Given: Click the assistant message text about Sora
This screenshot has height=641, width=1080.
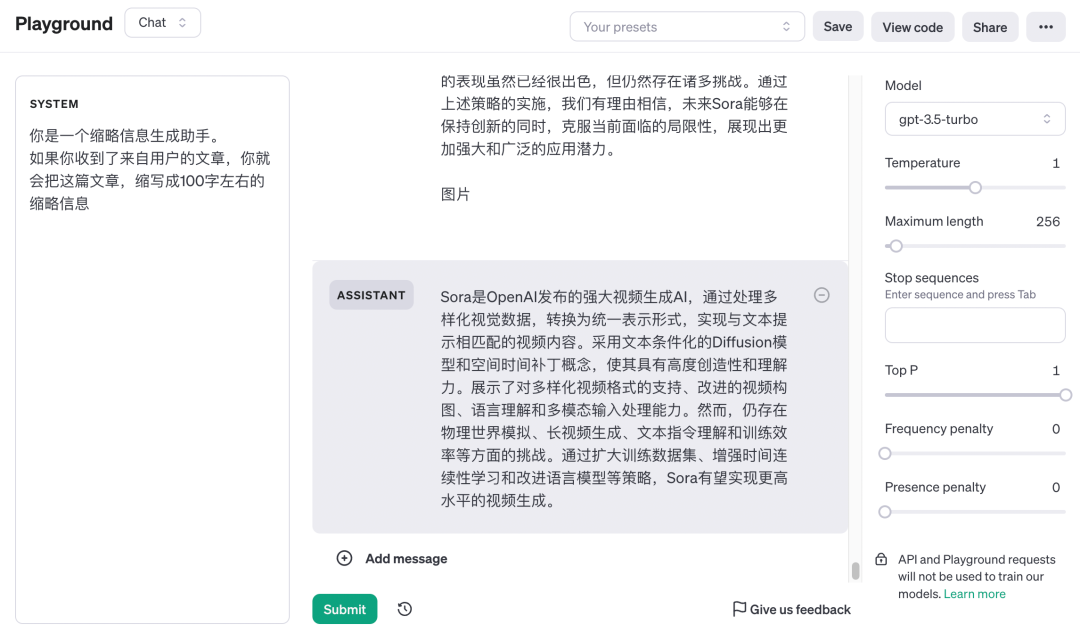Looking at the screenshot, I should coord(614,399).
